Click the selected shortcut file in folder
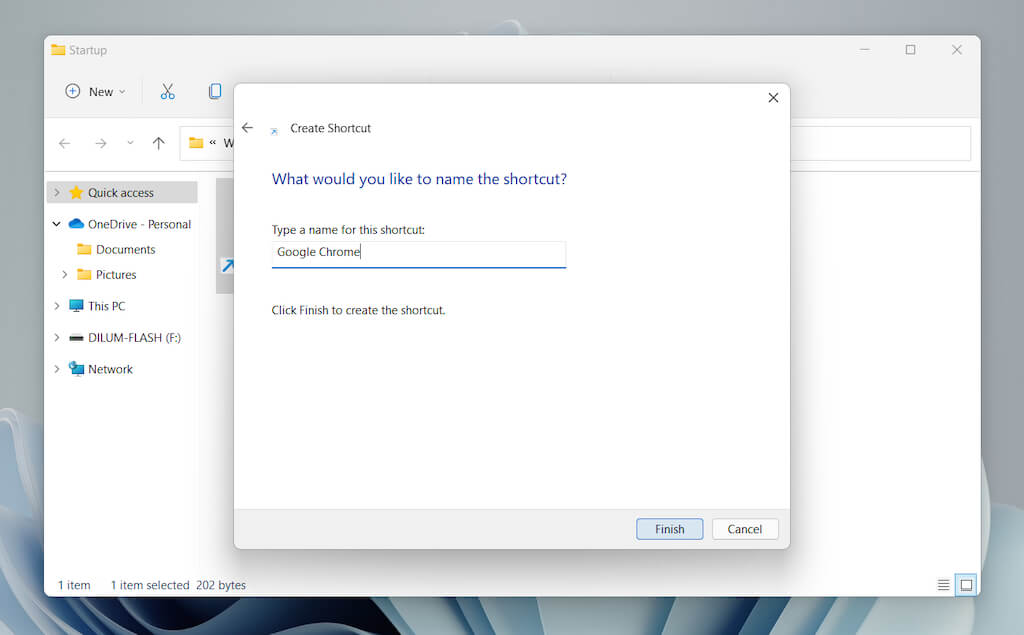Image resolution: width=1024 pixels, height=635 pixels. point(225,236)
